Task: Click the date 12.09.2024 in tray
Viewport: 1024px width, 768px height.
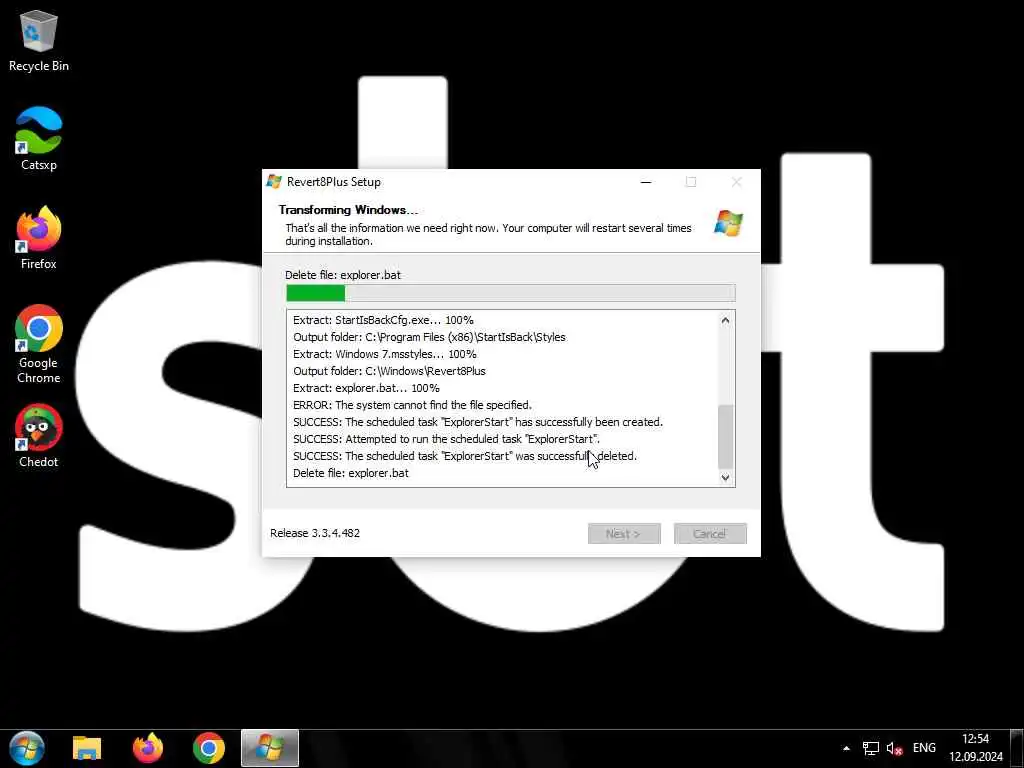Action: coord(976,757)
